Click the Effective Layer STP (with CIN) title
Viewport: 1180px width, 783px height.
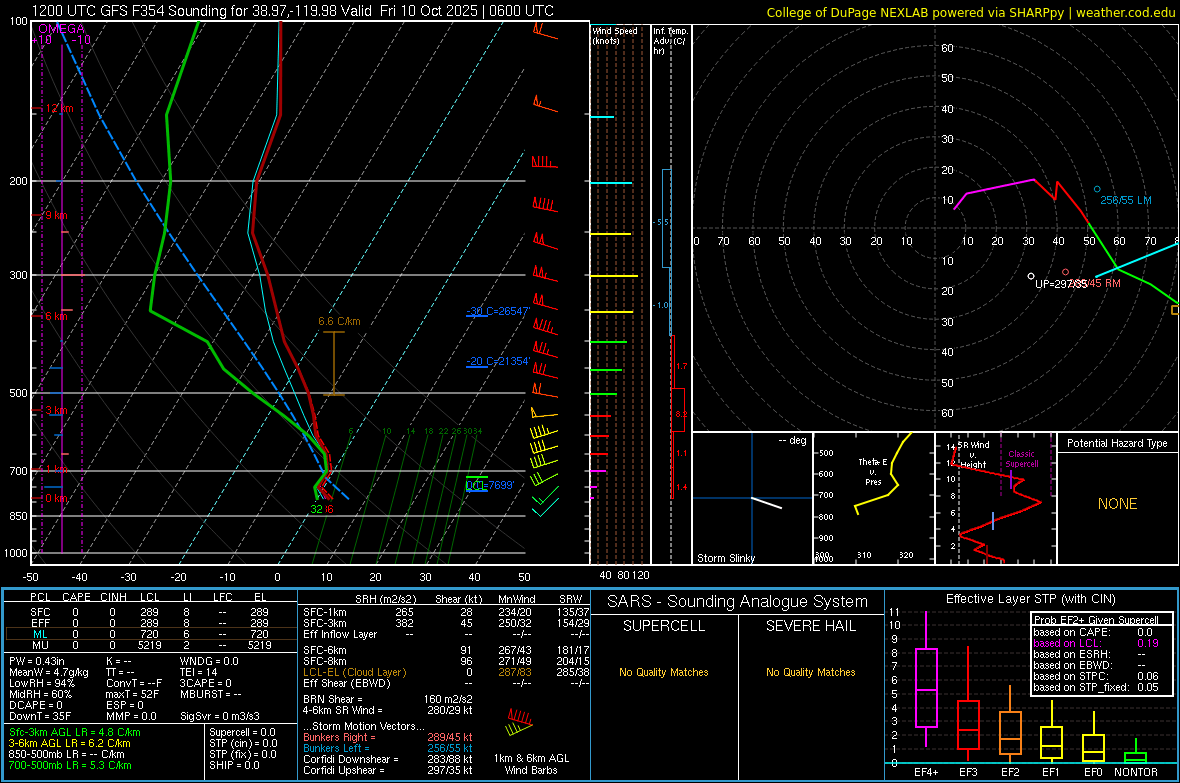point(1030,599)
